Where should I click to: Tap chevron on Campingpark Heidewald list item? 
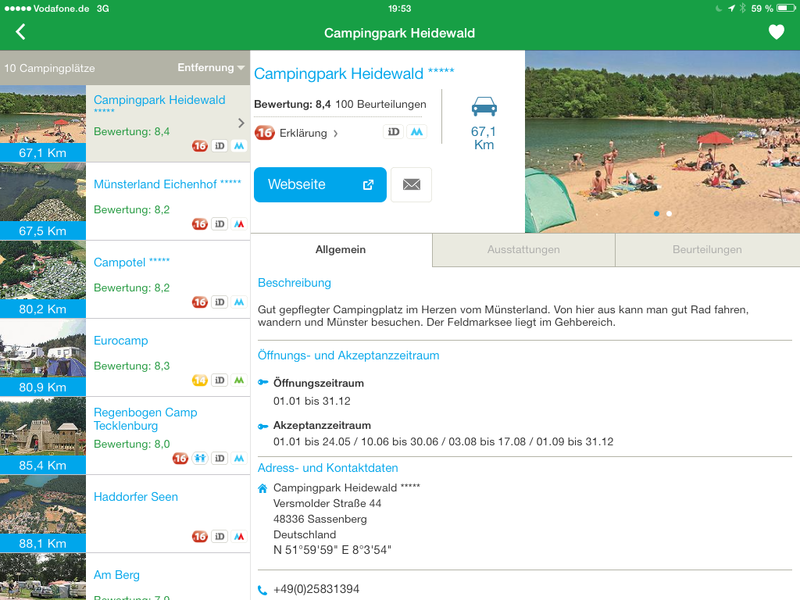pyautogui.click(x=241, y=123)
